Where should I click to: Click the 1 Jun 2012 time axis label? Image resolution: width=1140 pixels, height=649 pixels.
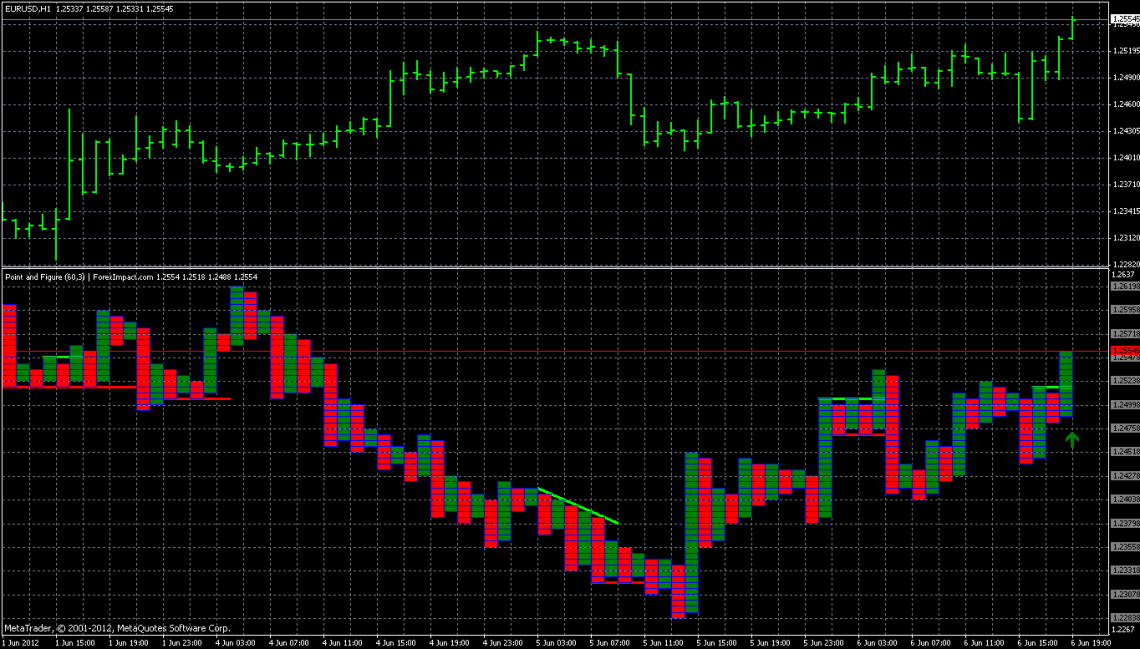coord(22,642)
